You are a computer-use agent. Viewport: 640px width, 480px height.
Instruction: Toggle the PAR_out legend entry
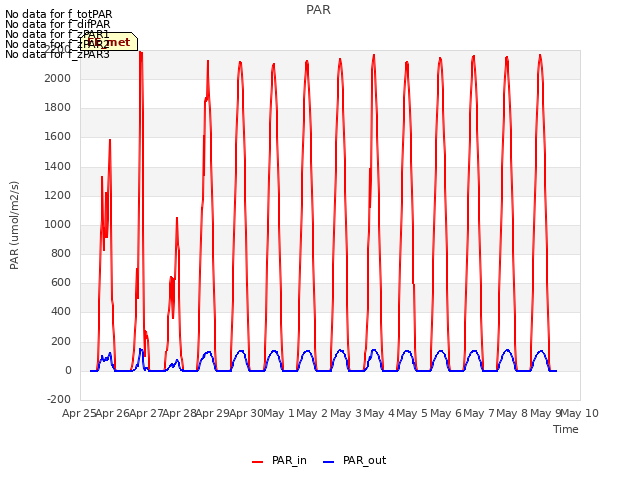(x=354, y=460)
